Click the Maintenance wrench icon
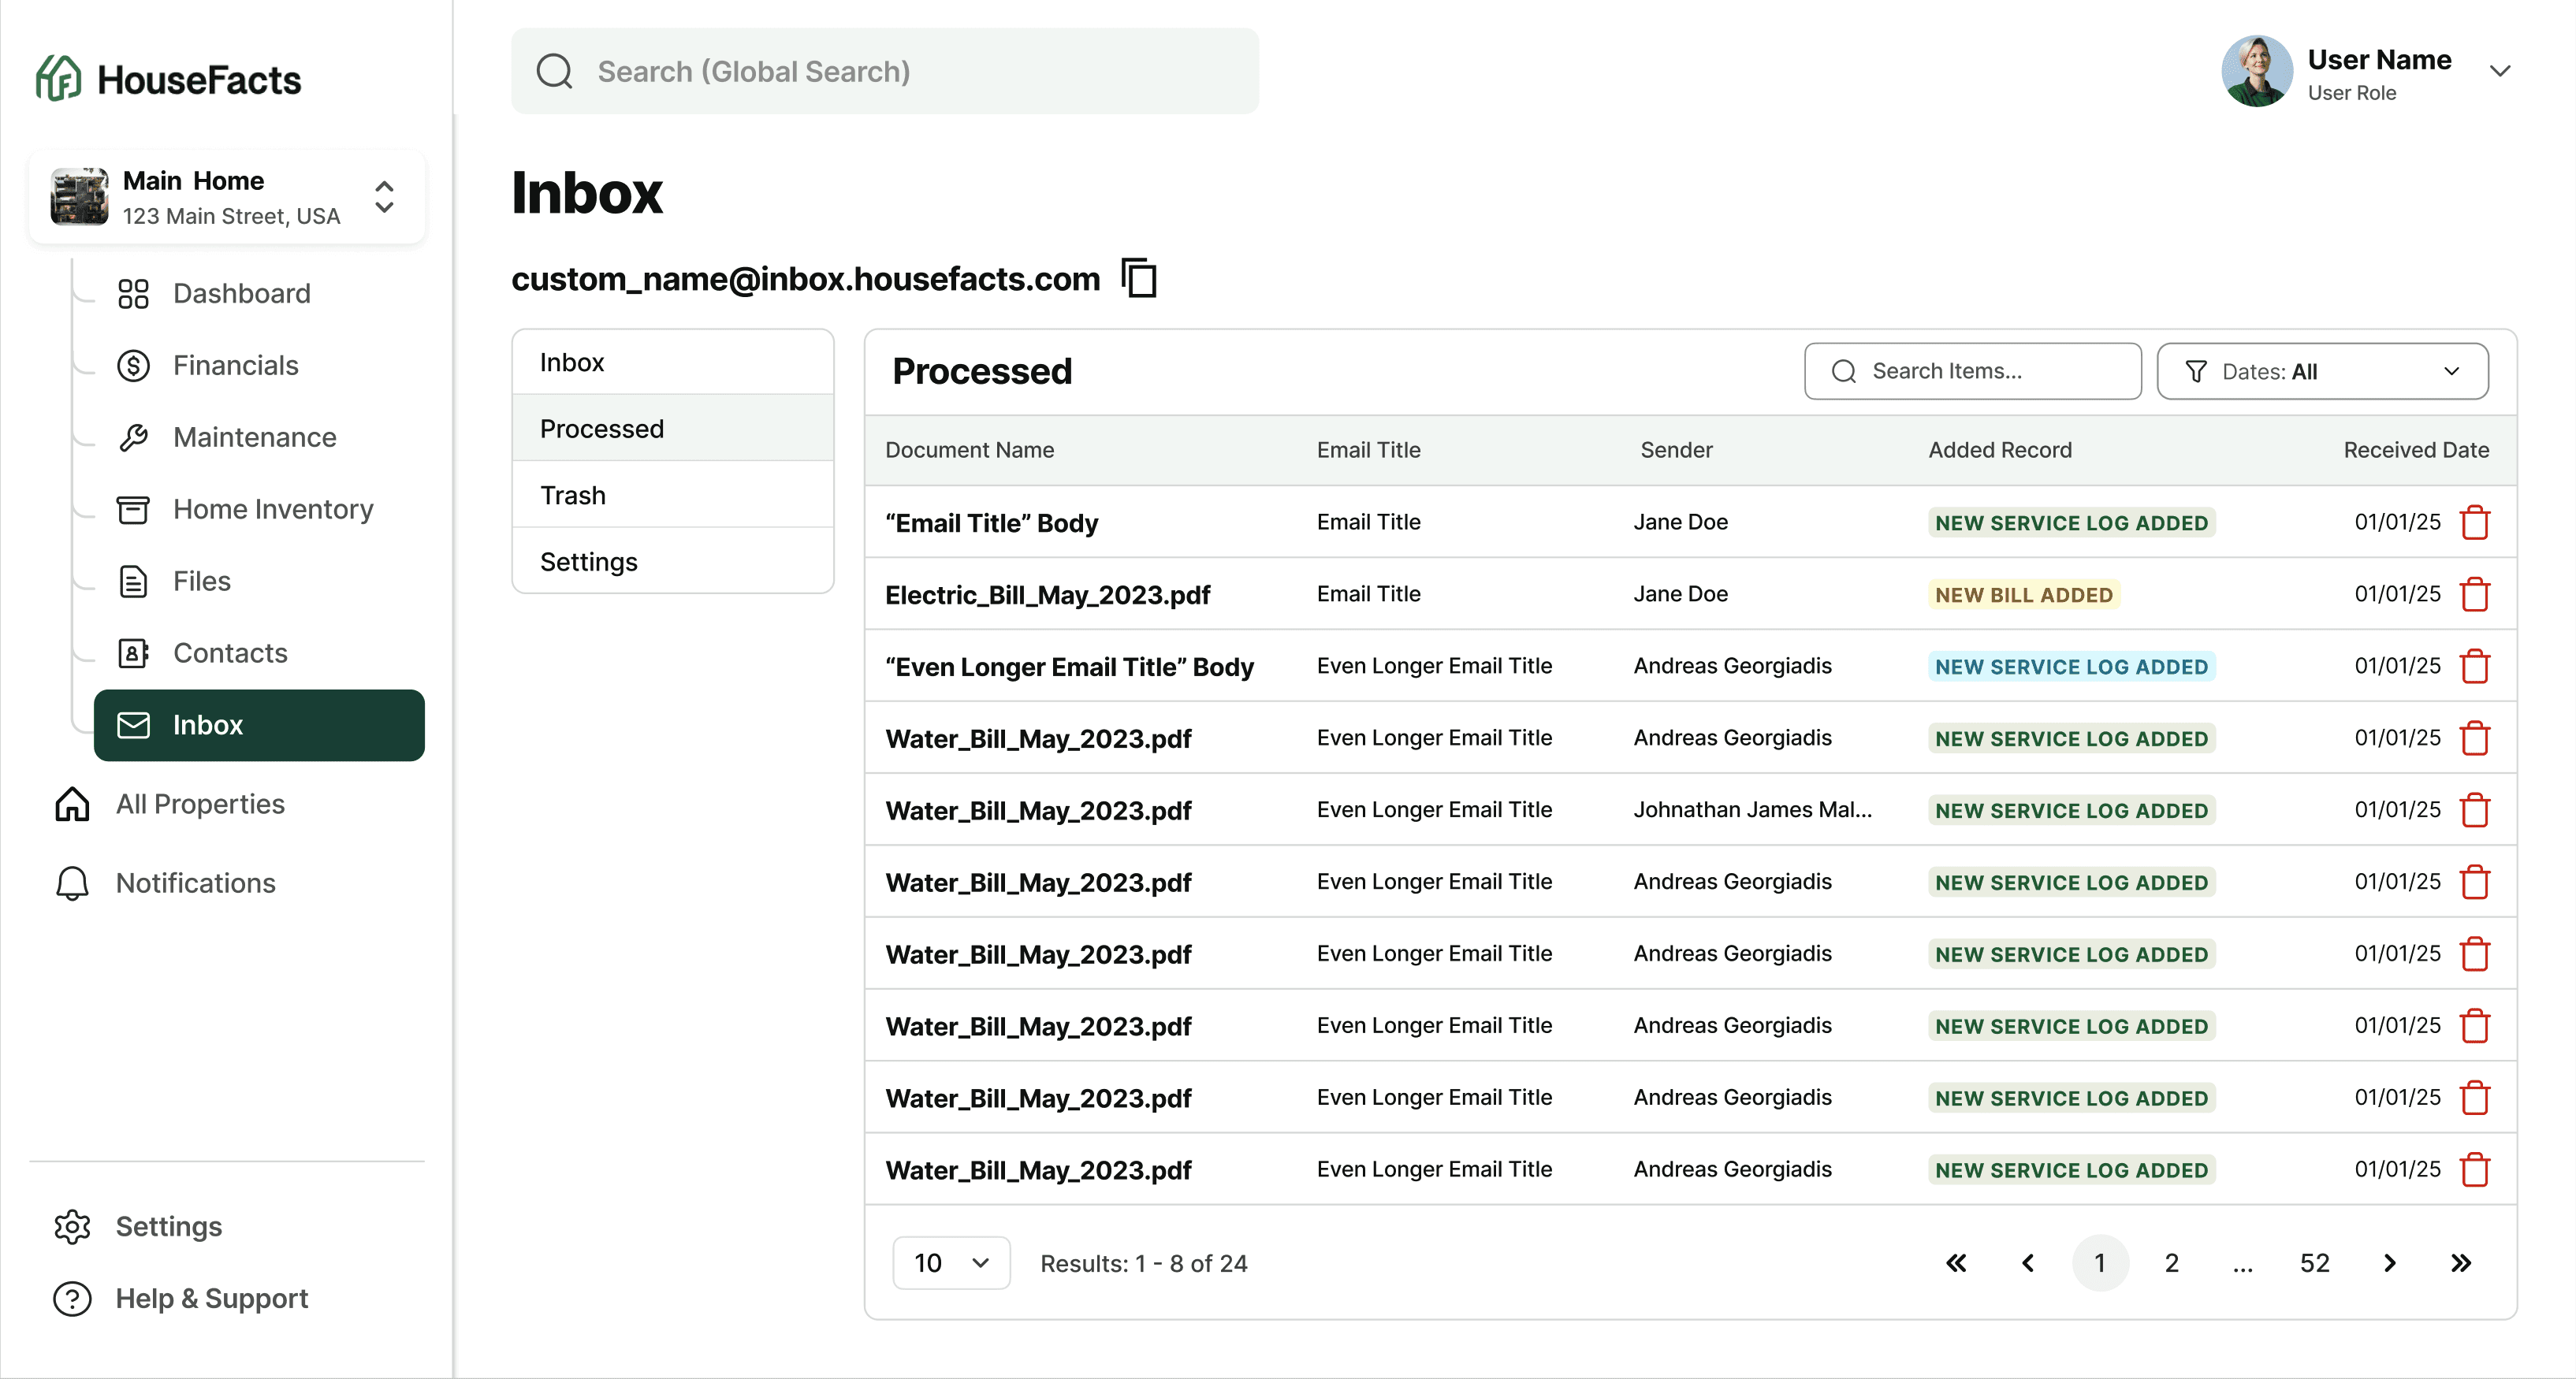 (x=134, y=437)
